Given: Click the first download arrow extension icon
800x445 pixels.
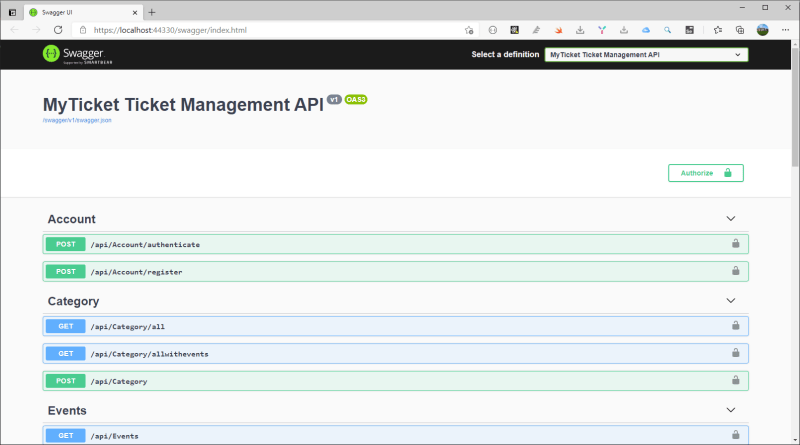Looking at the screenshot, I should click(580, 30).
